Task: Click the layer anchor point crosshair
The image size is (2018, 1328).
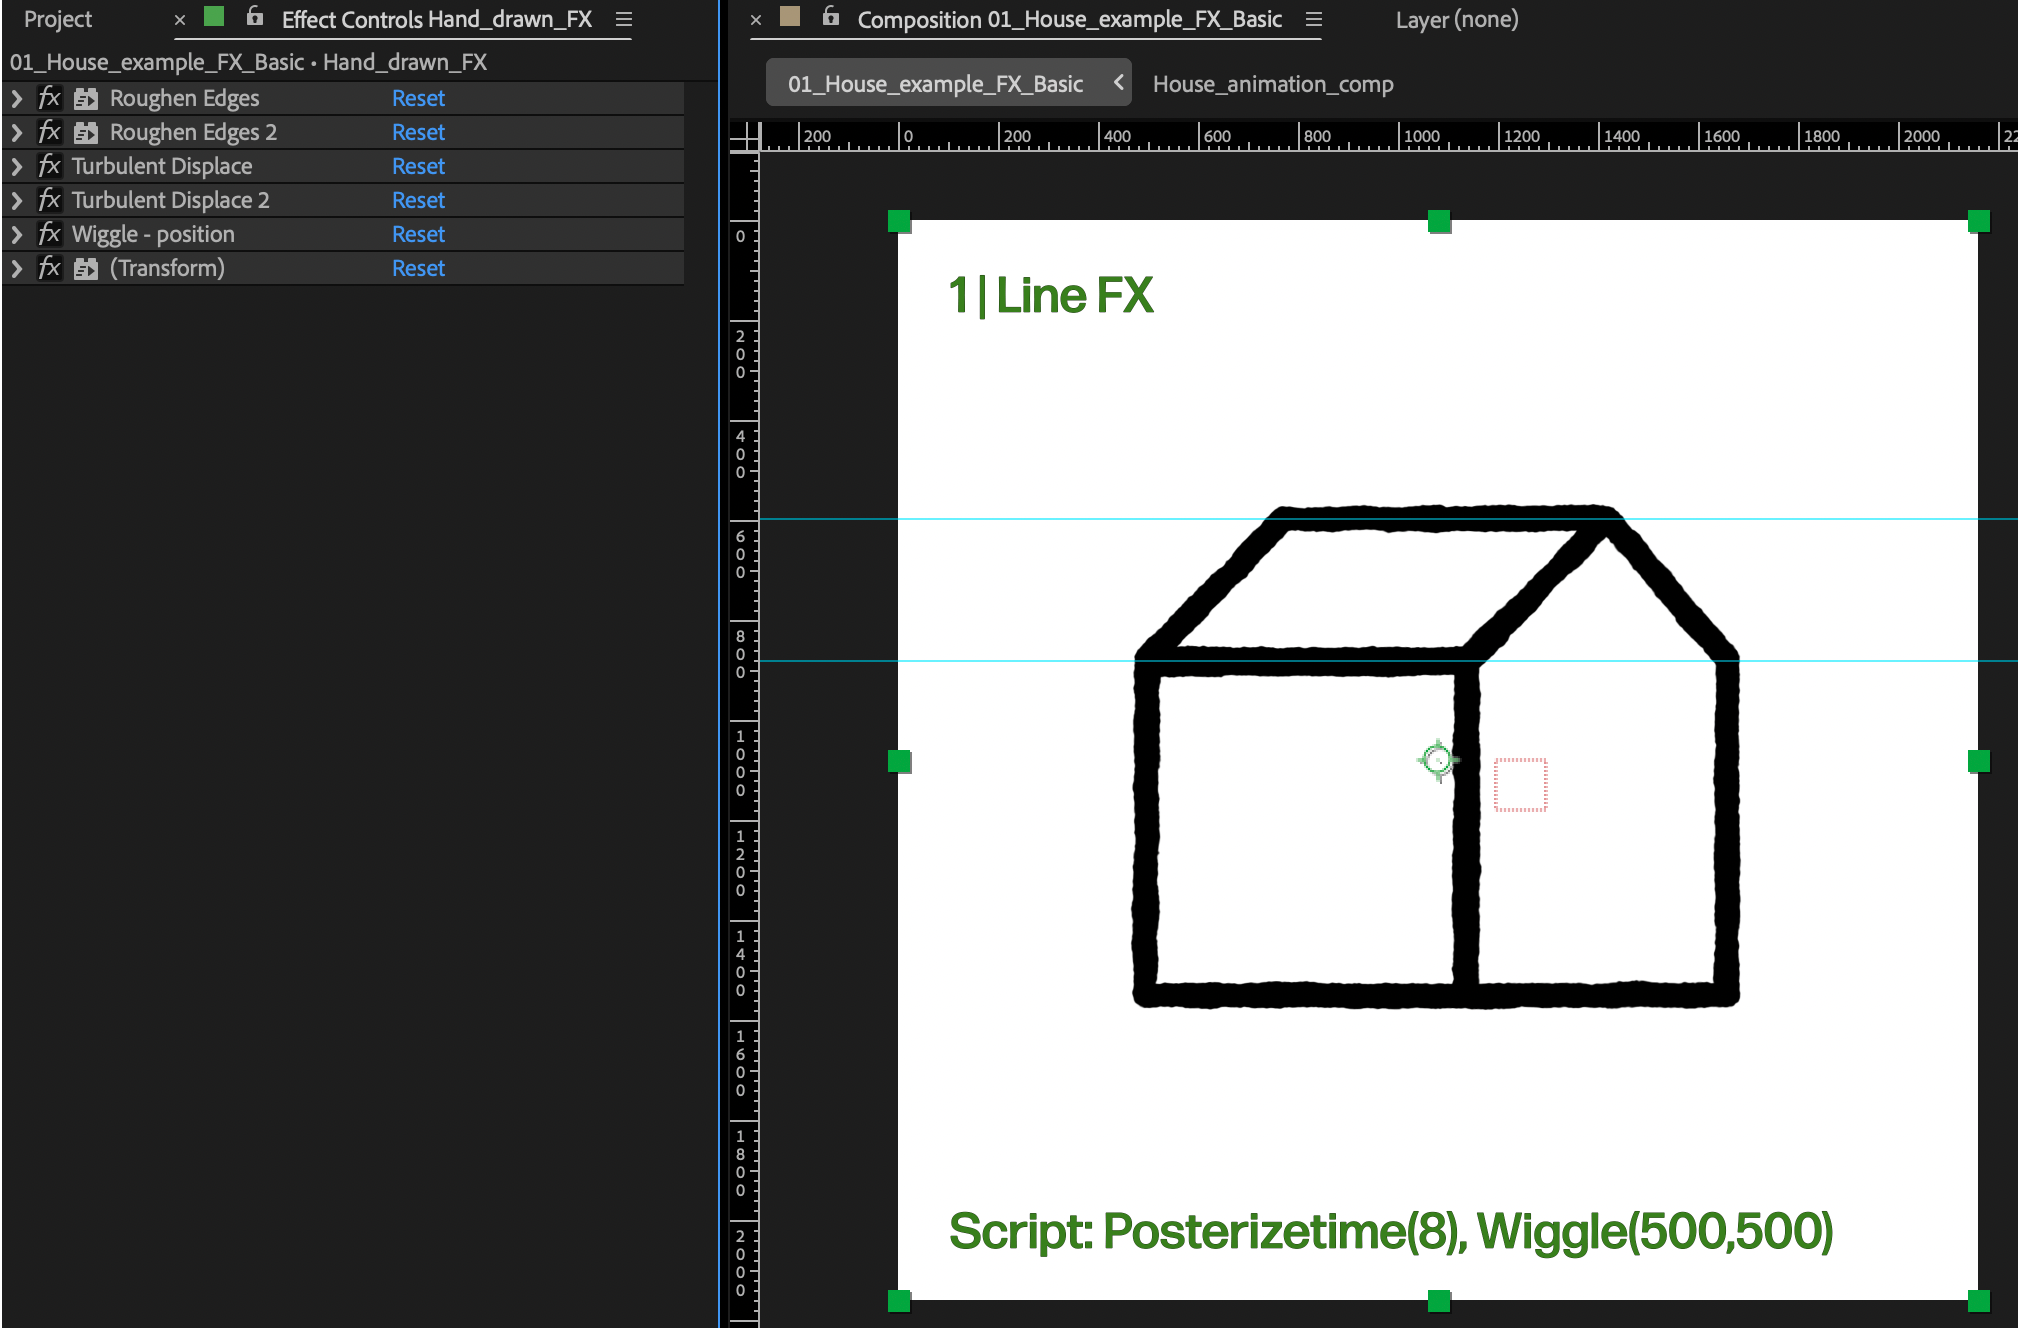Action: pos(1438,761)
